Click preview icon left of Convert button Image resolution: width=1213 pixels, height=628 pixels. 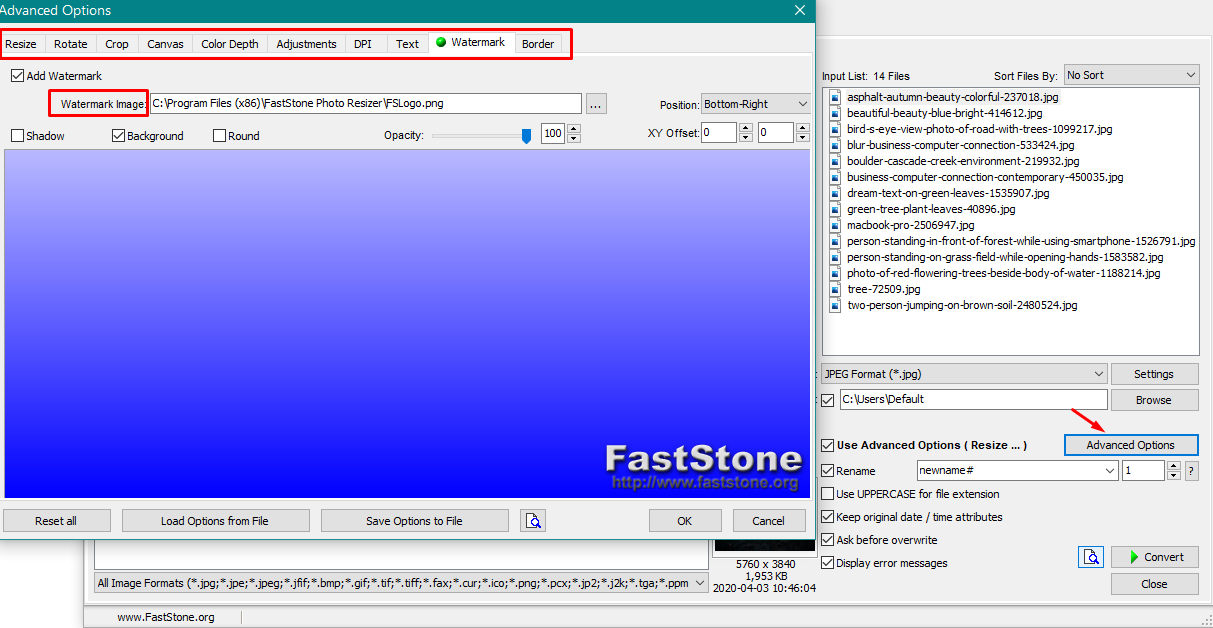[1091, 557]
